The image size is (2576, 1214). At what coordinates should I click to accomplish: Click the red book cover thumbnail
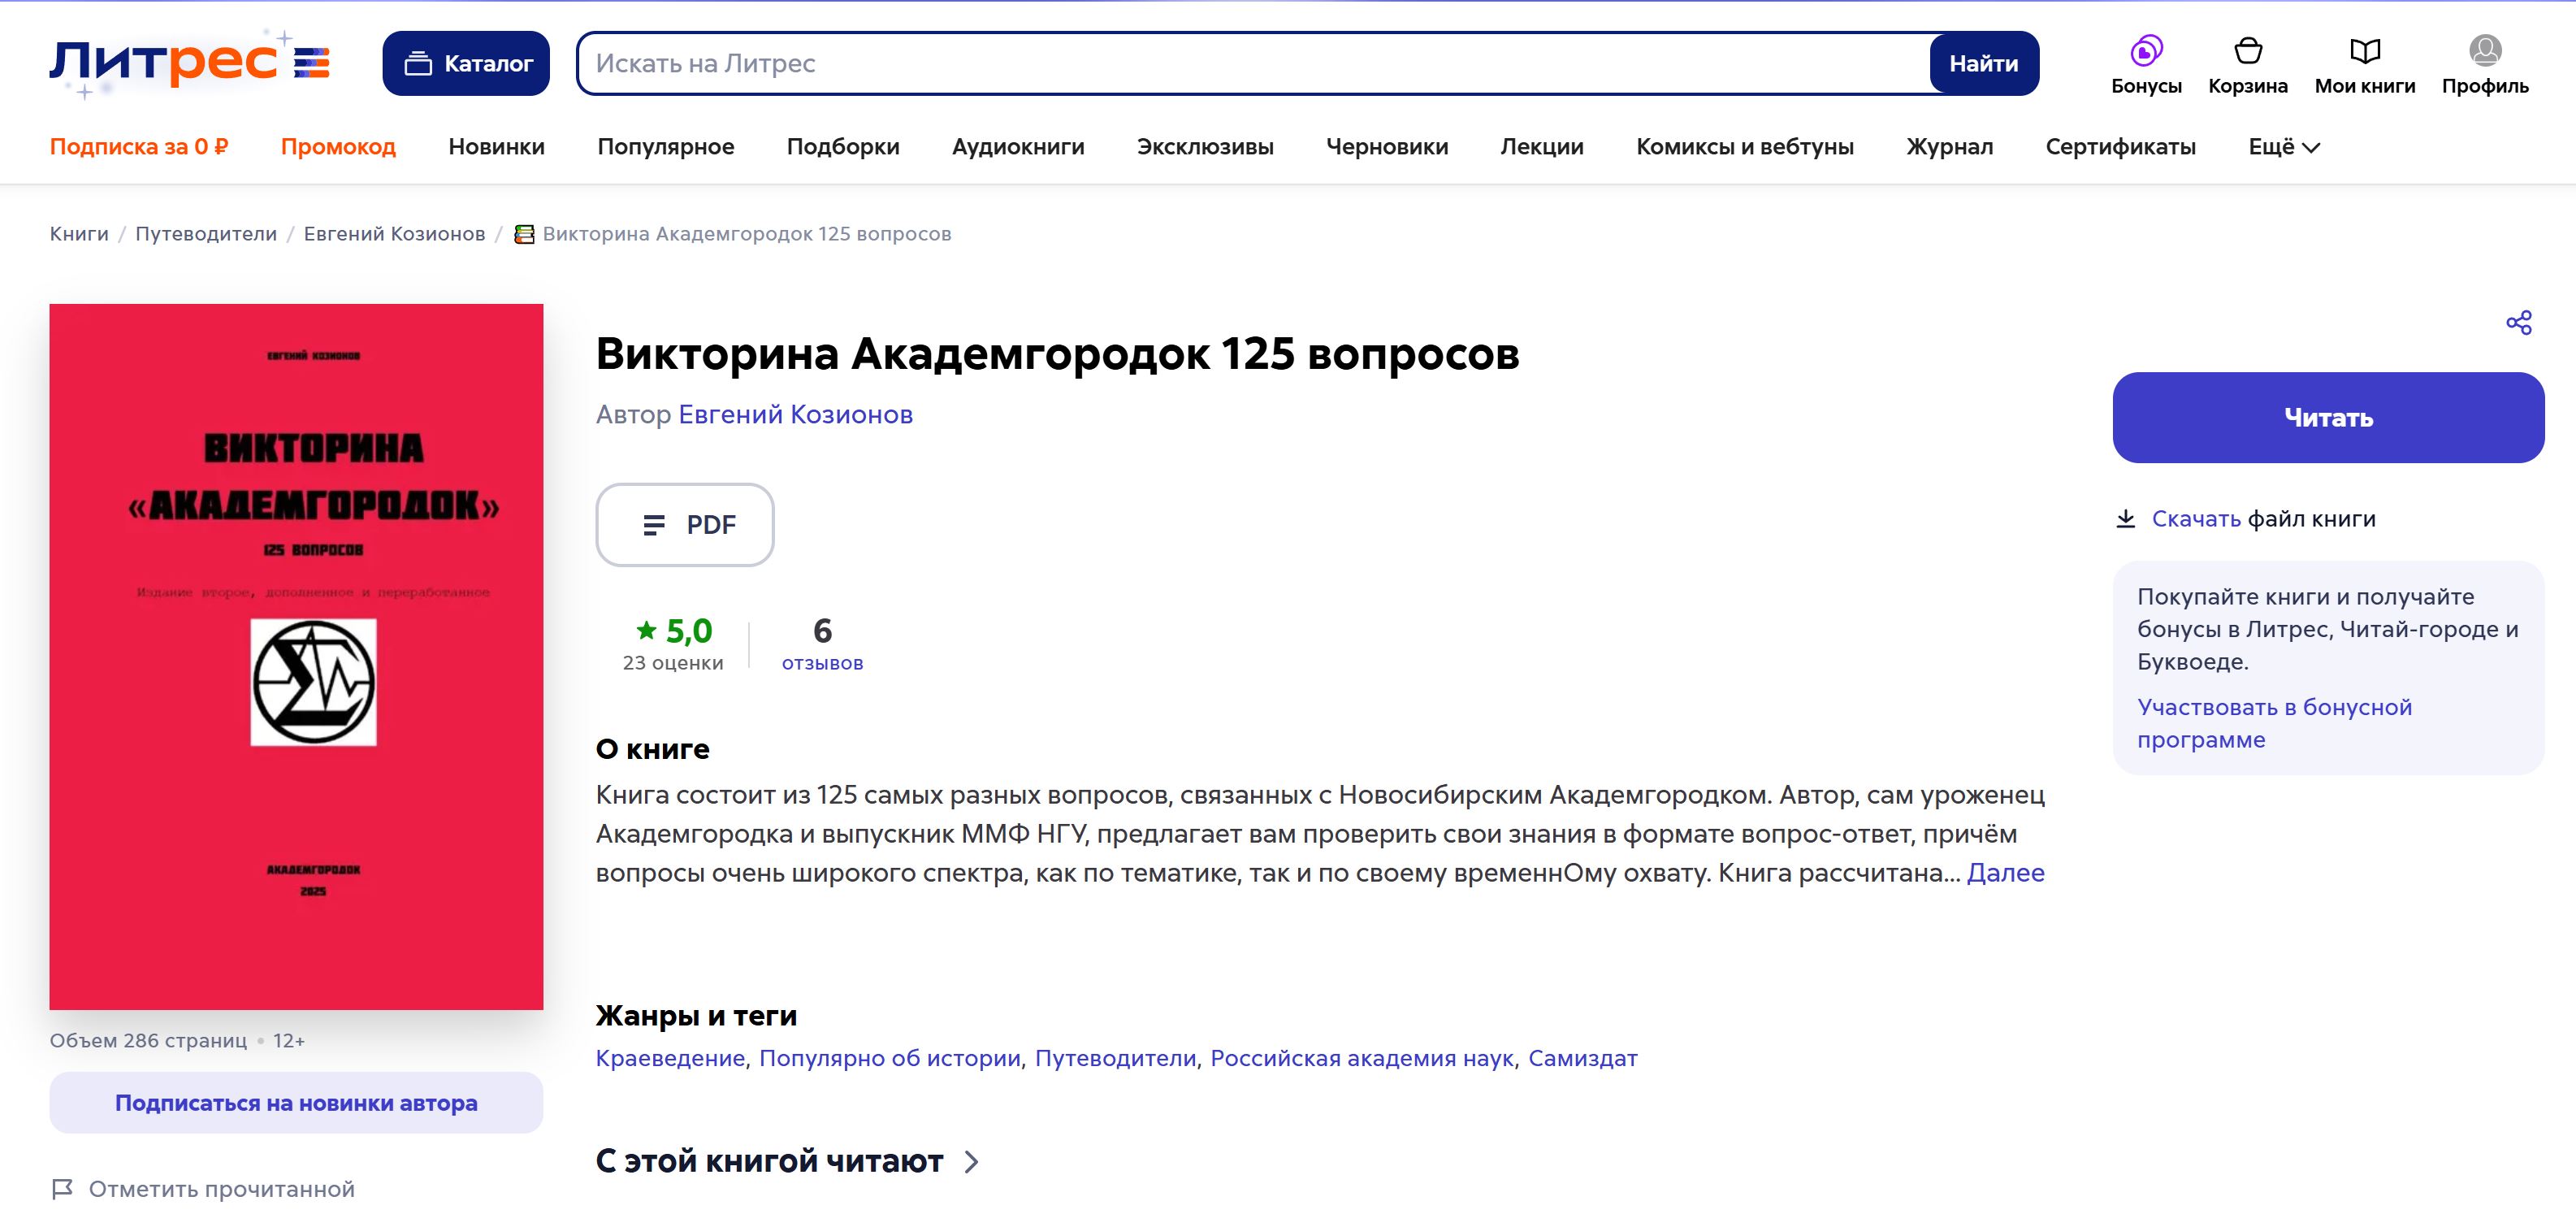[296, 656]
